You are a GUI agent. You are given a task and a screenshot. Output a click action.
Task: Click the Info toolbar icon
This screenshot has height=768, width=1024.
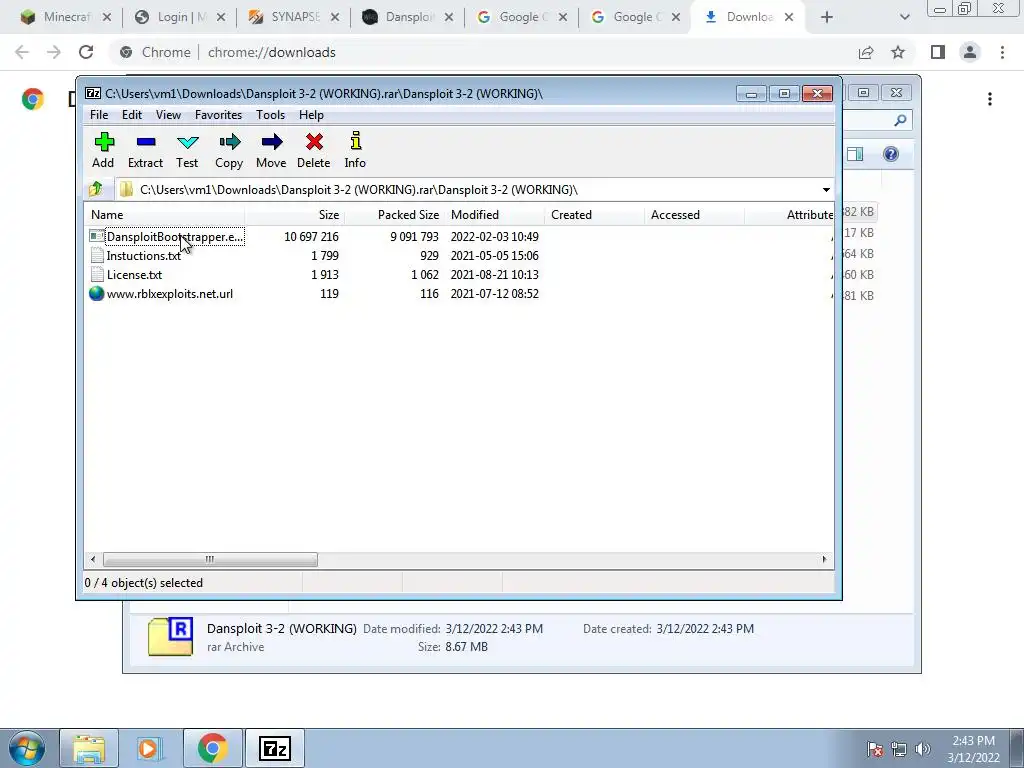click(355, 150)
